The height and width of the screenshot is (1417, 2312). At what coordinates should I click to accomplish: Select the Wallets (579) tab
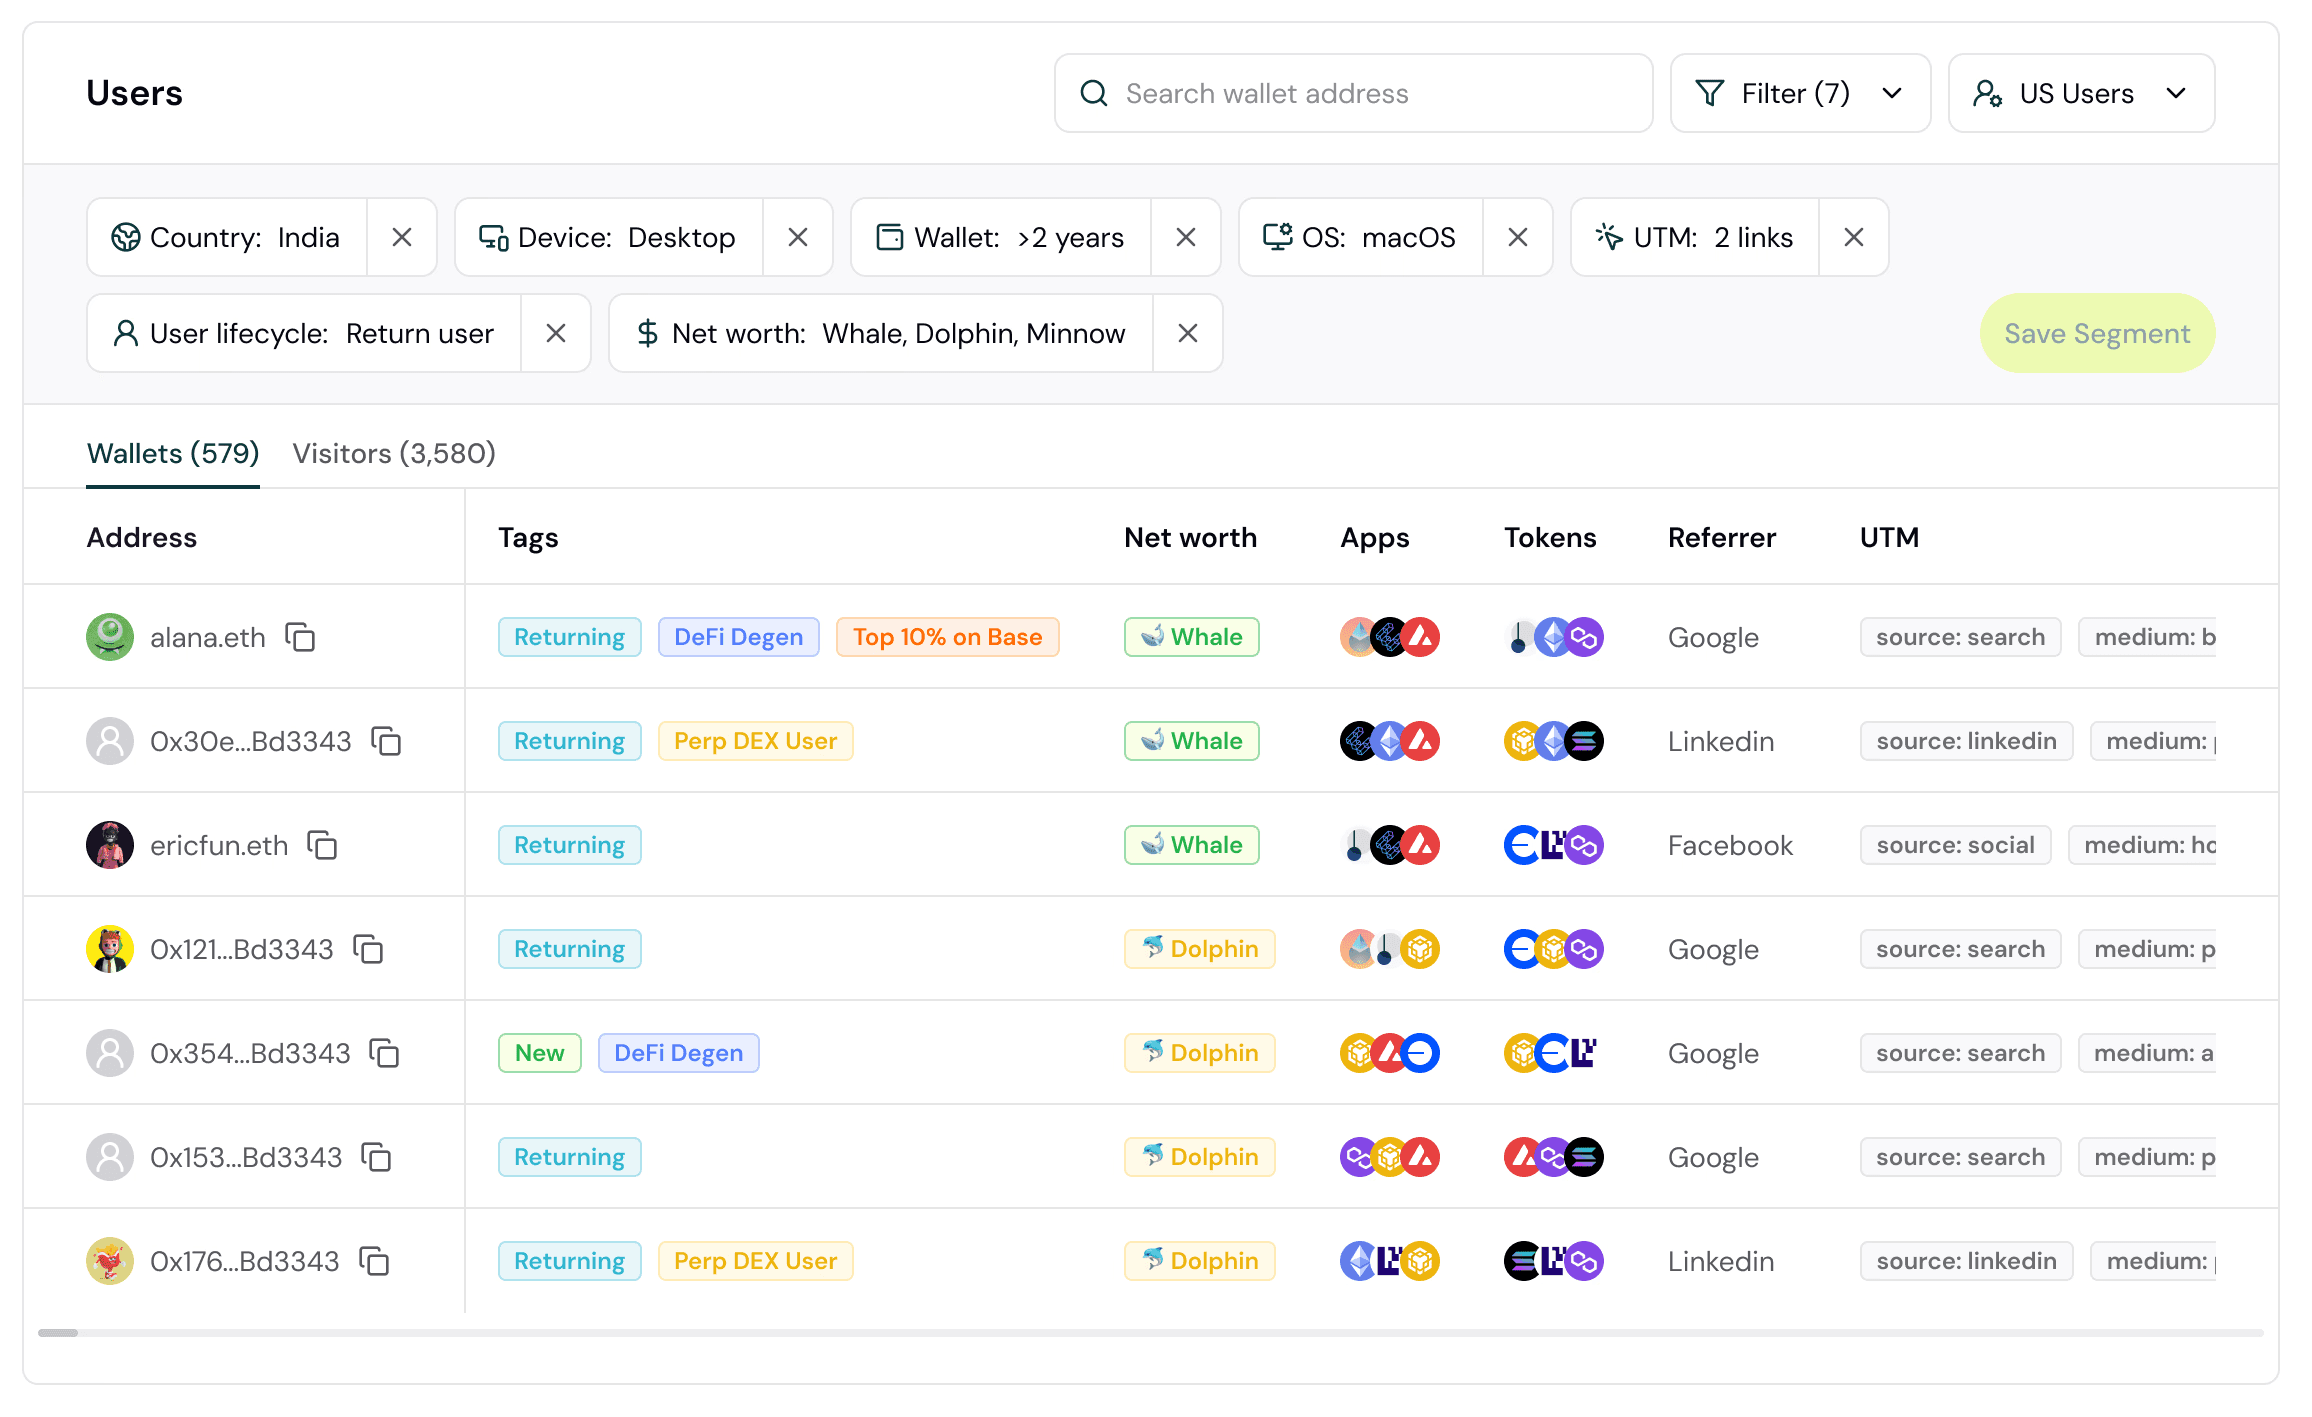173,453
